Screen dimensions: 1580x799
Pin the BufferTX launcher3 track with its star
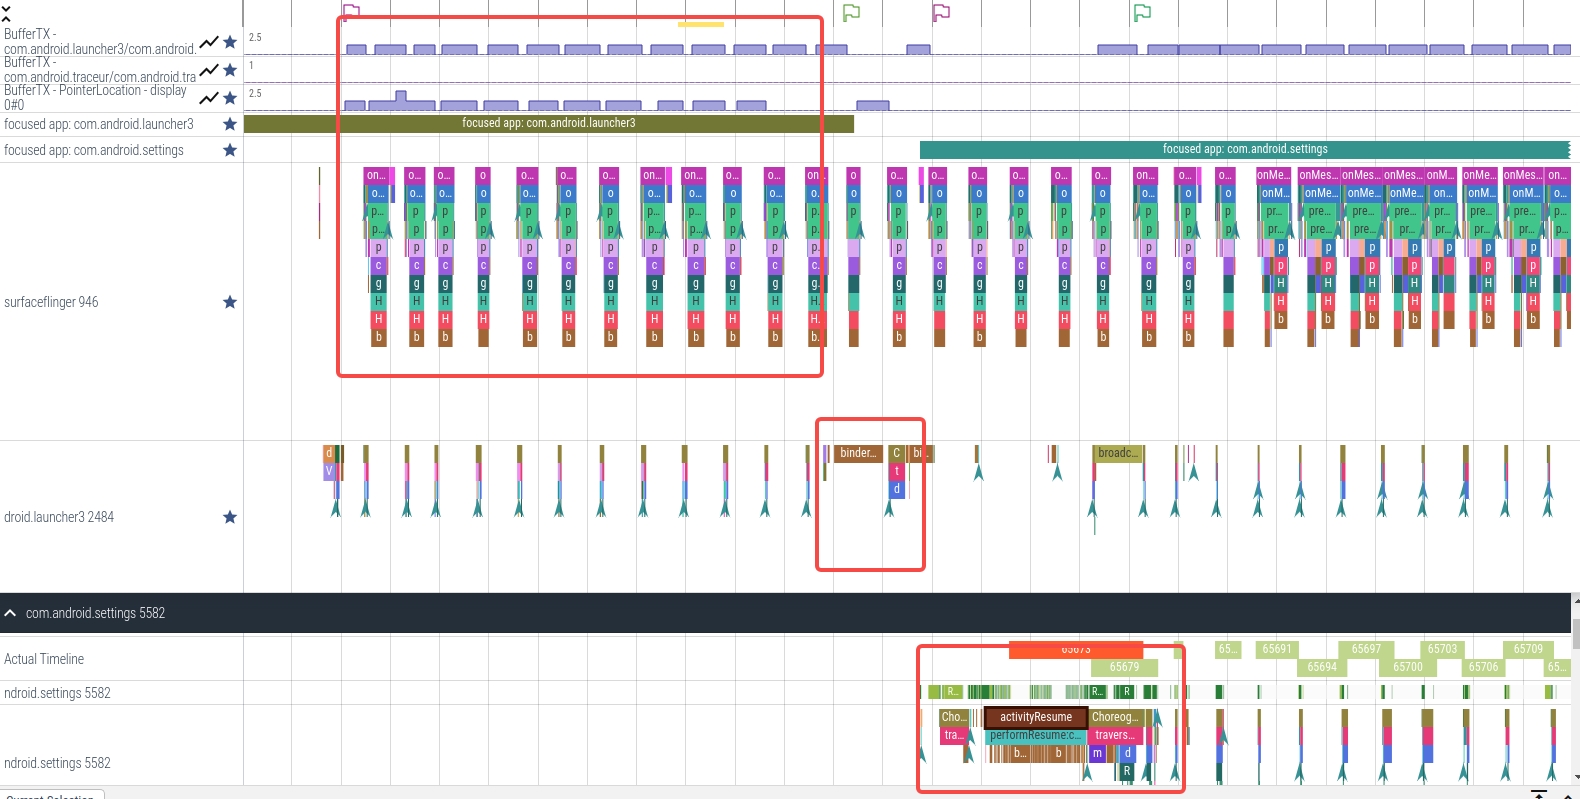(230, 42)
